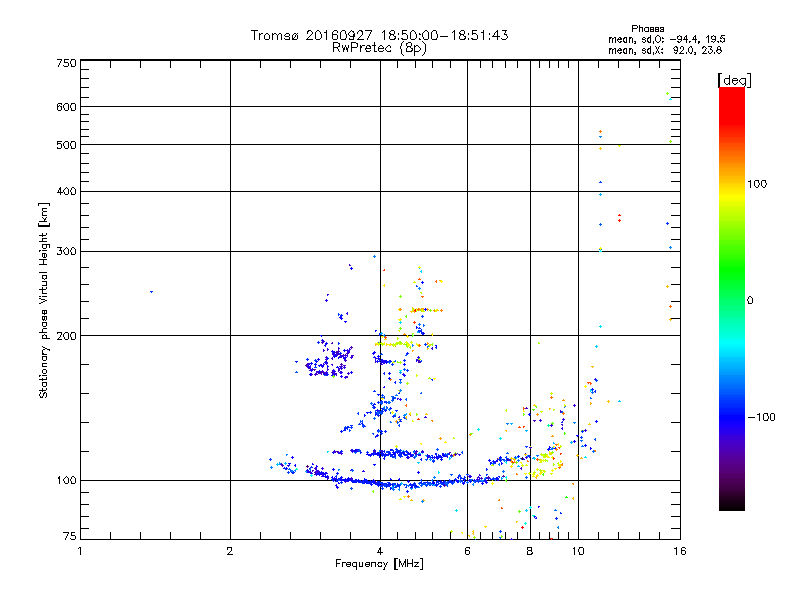The image size is (800, 600).
Task: Click the '[deg]' colorbar unit label
Action: pyautogui.click(x=734, y=80)
